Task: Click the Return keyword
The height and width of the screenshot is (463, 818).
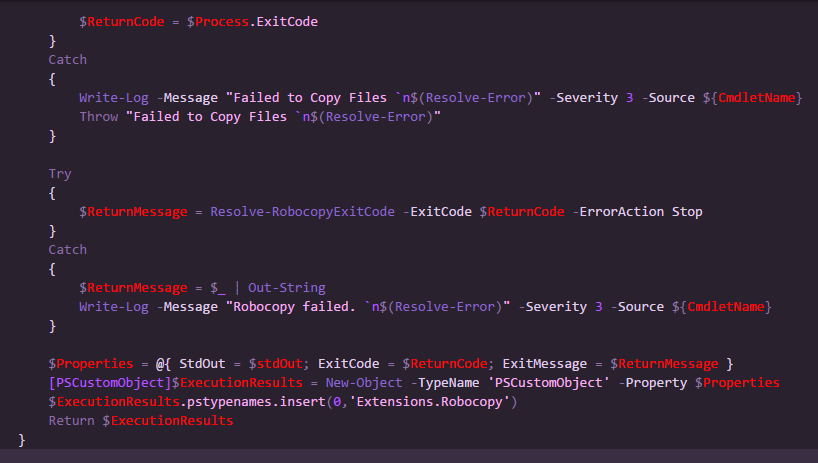Action: [71, 421]
